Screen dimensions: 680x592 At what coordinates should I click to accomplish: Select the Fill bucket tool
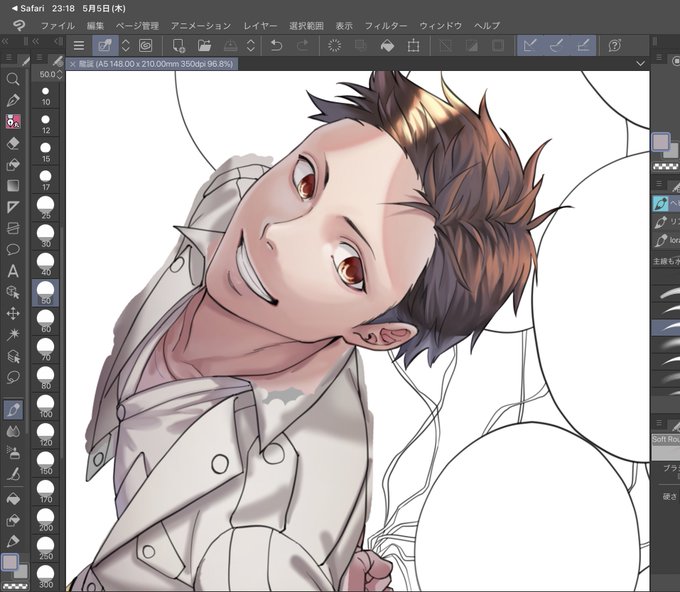(x=13, y=499)
